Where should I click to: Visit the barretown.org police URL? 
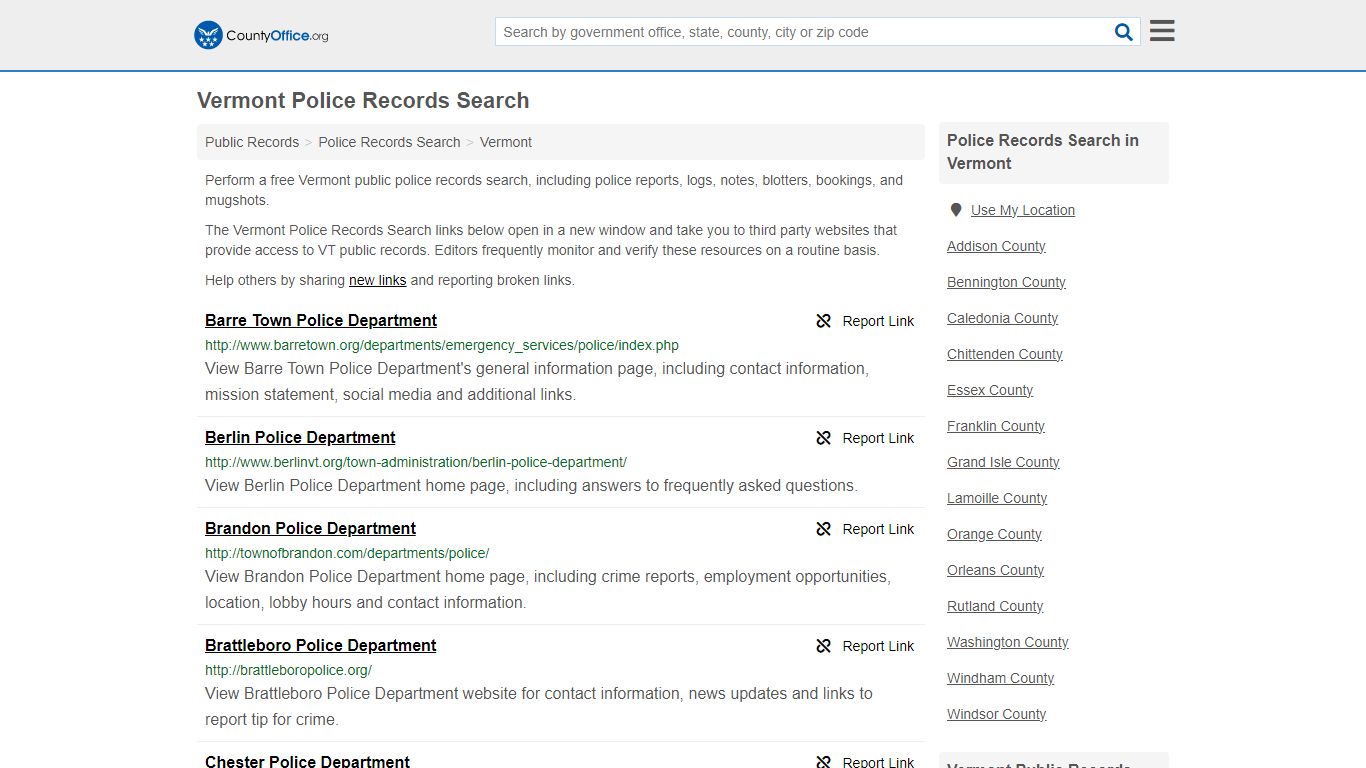click(x=442, y=345)
